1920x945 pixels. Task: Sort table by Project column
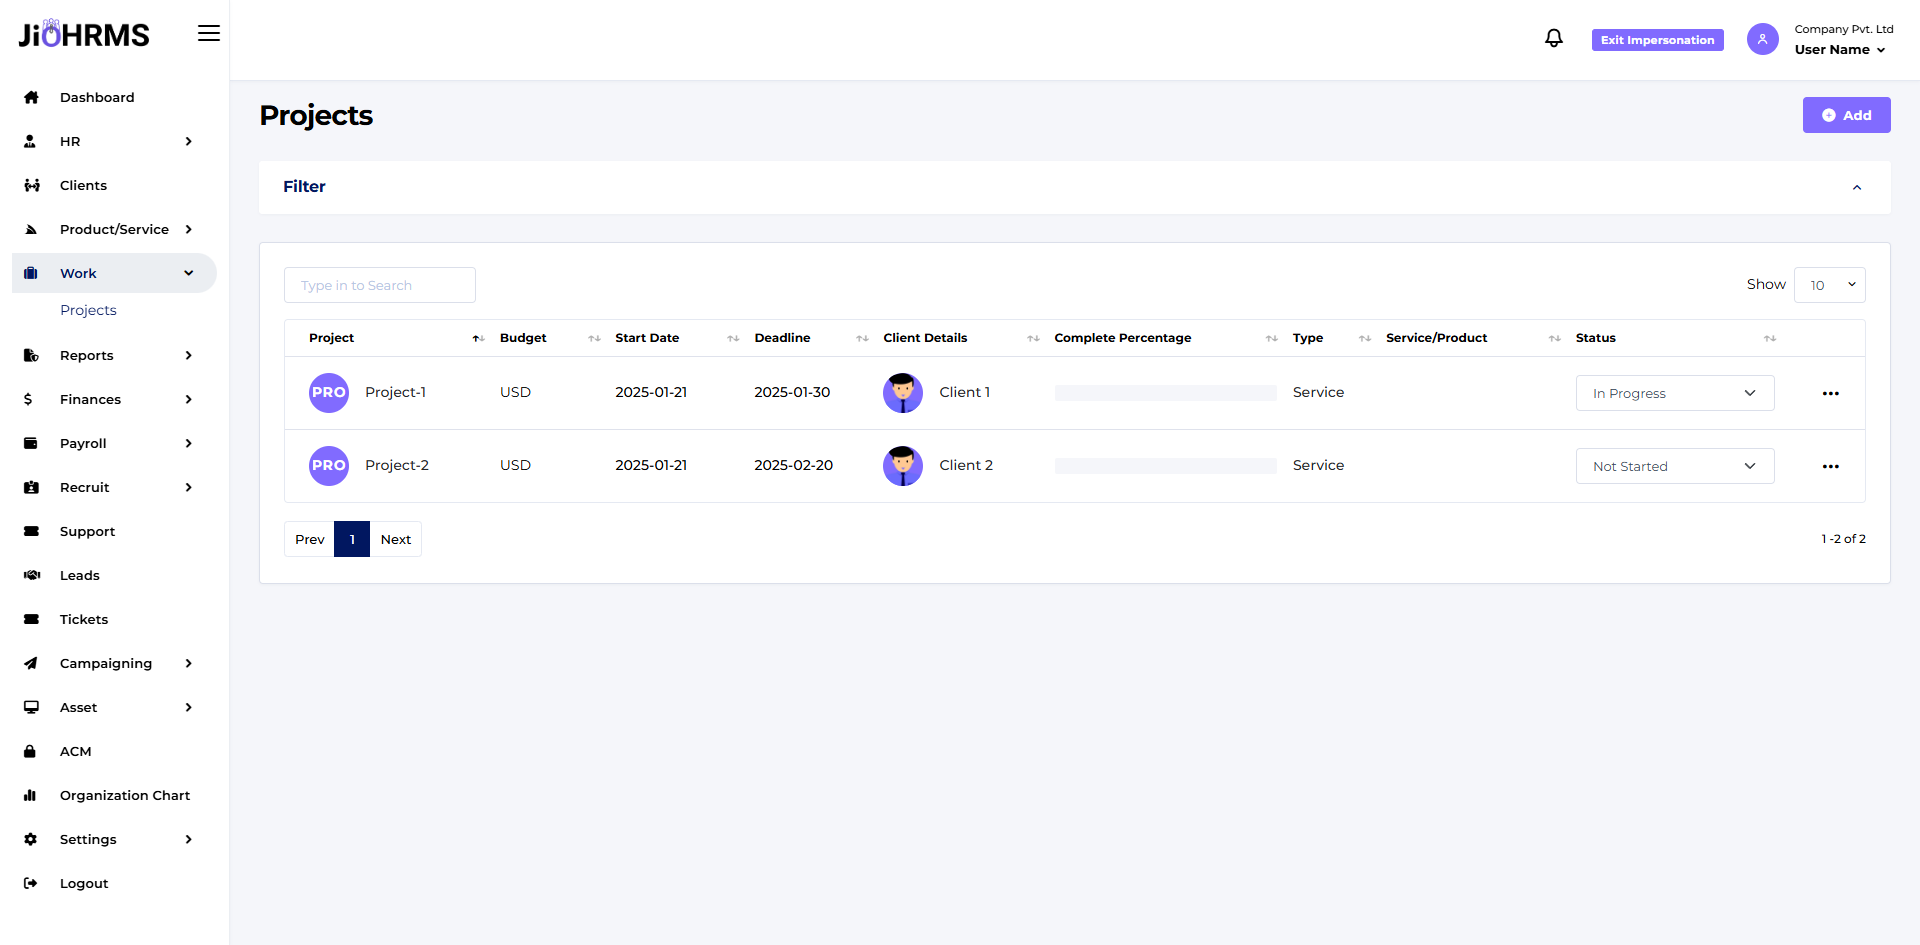click(x=478, y=339)
